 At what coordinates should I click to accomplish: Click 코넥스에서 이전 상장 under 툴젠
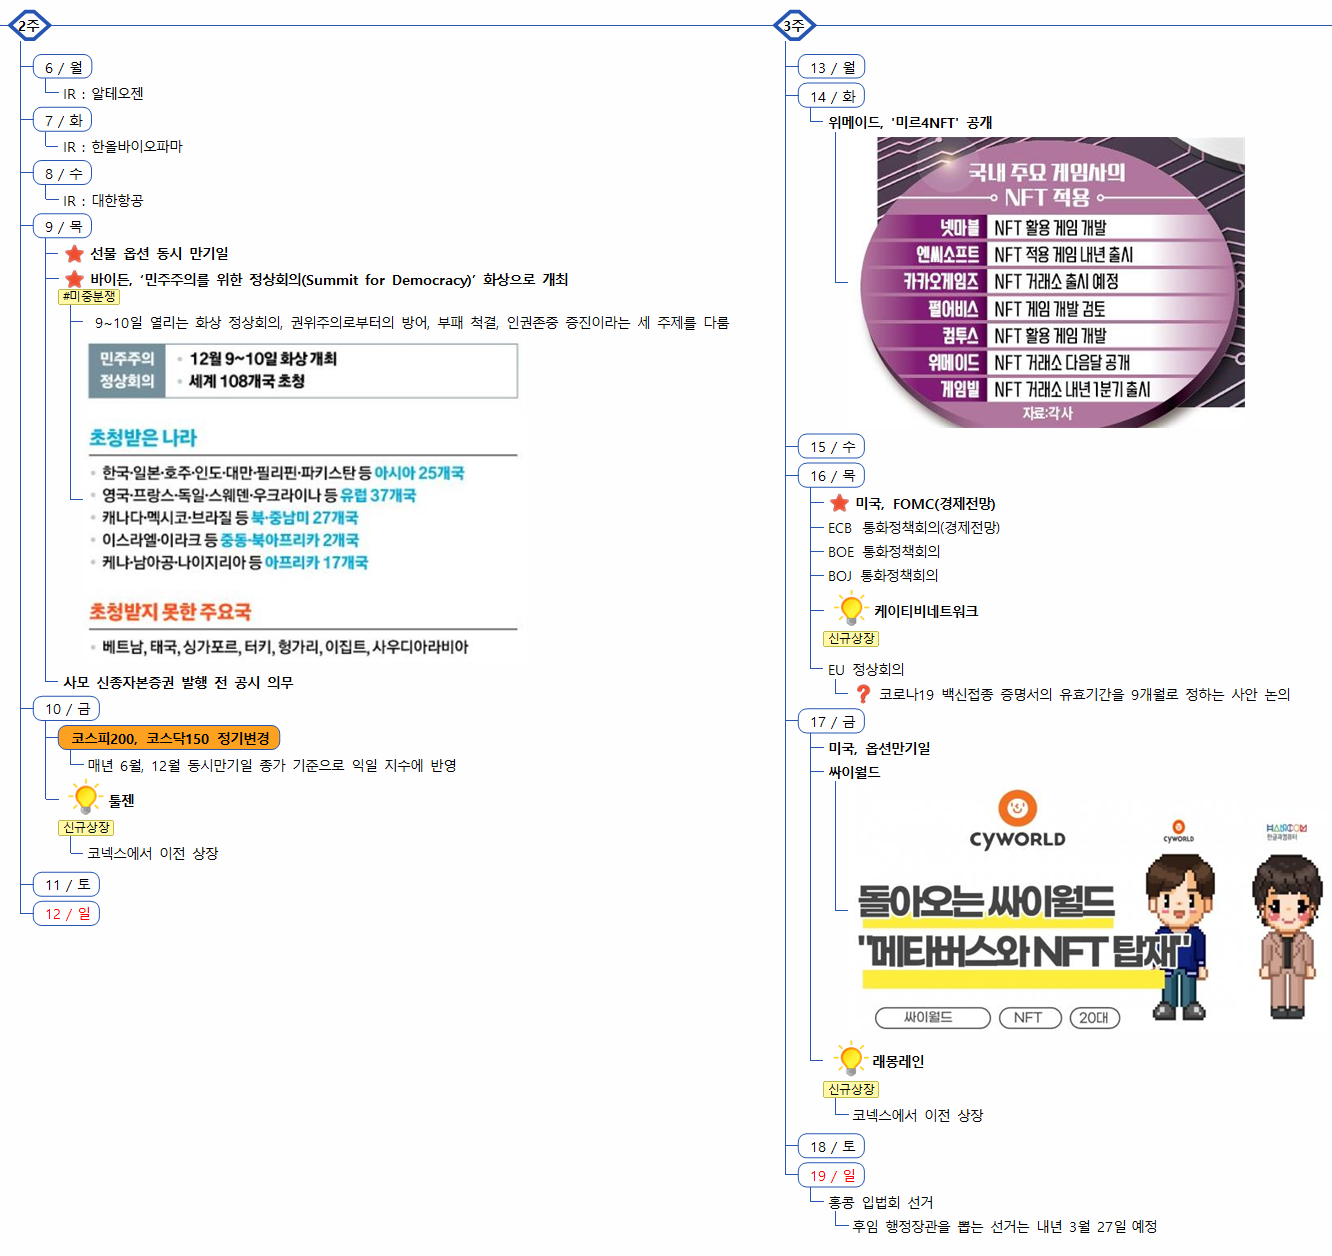click(152, 853)
